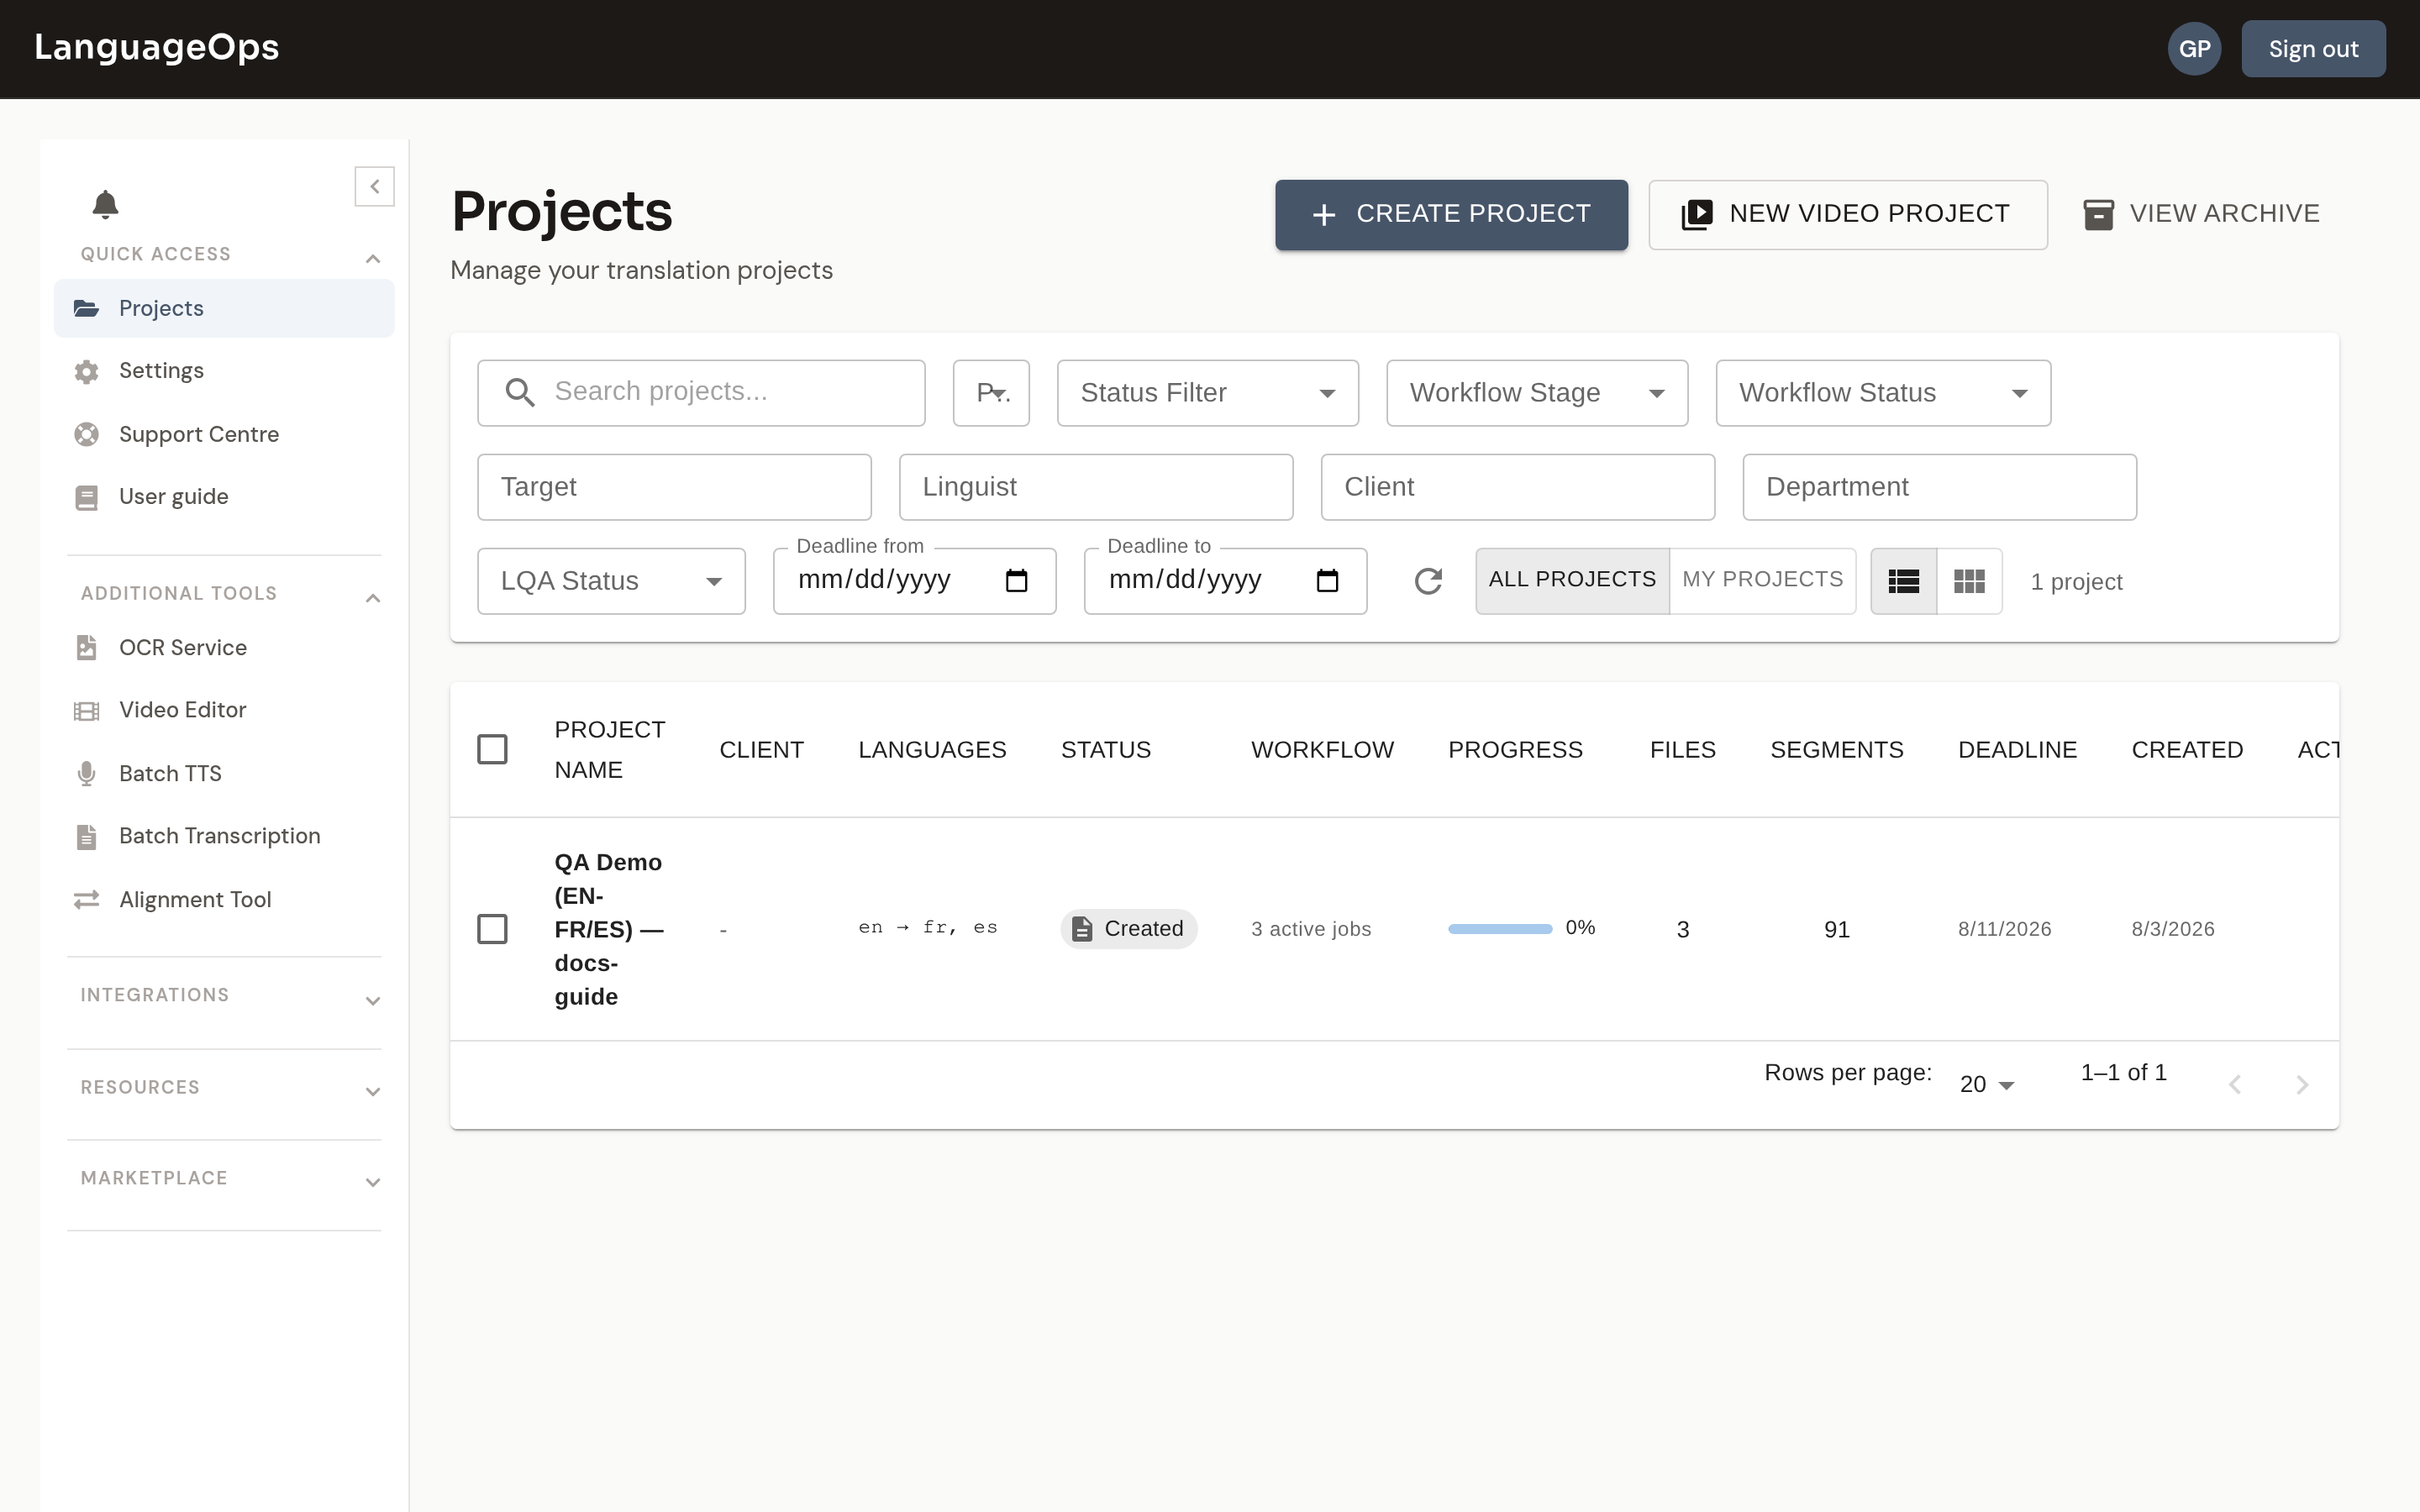Tick the QA Demo project row checkbox
The height and width of the screenshot is (1512, 2420).
pos(492,929)
